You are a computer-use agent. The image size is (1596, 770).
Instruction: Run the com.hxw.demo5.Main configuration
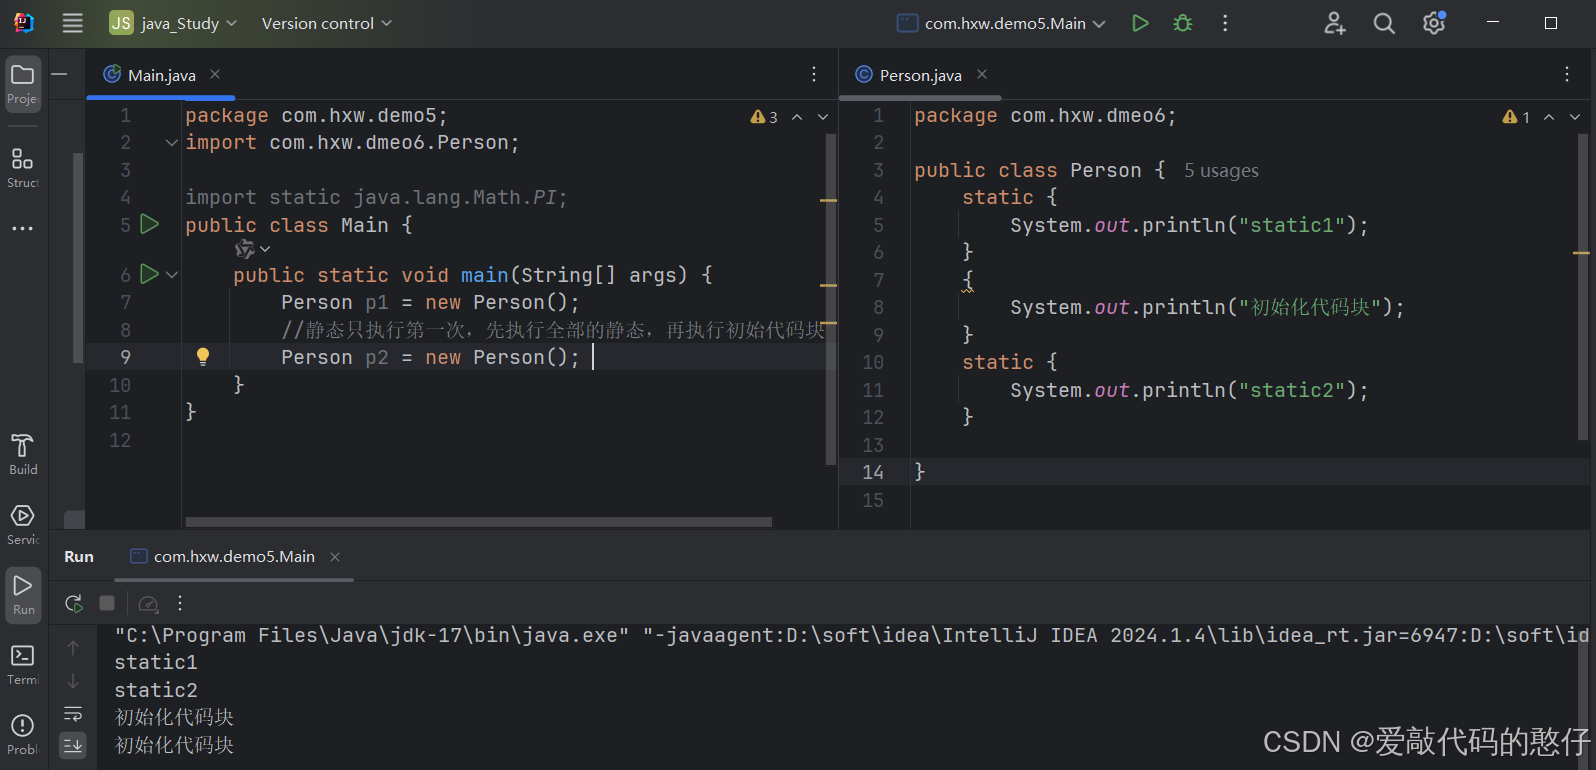click(1140, 23)
